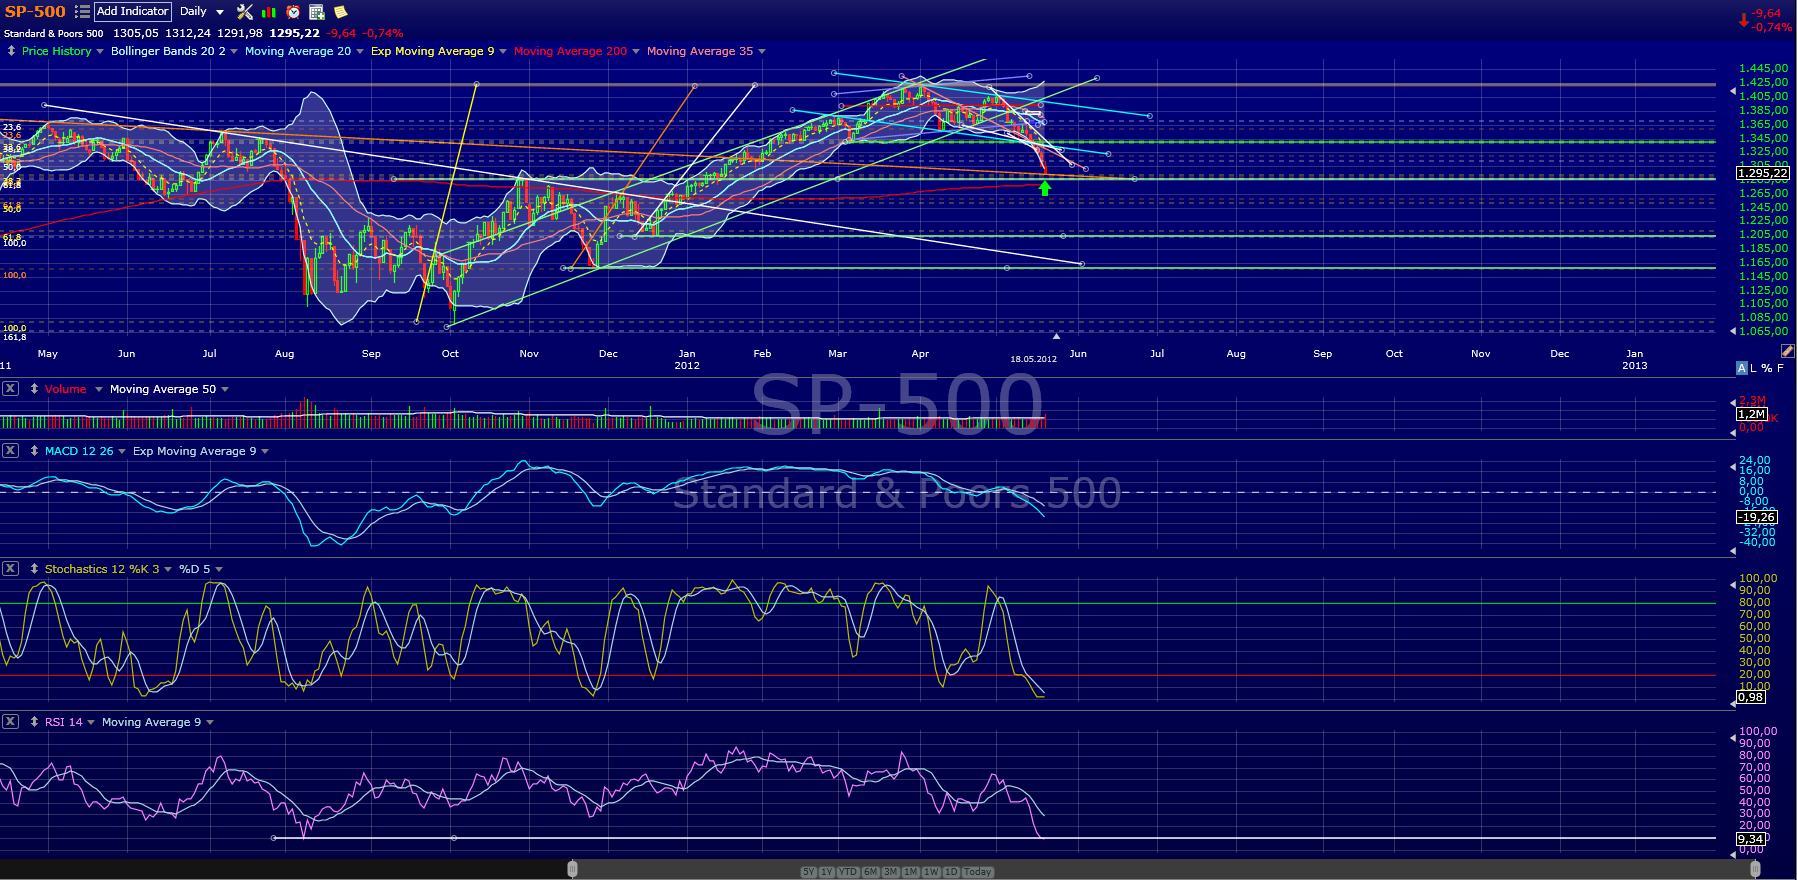Click the red down arrow next to -9,64
The height and width of the screenshot is (880, 1797).
(1744, 20)
